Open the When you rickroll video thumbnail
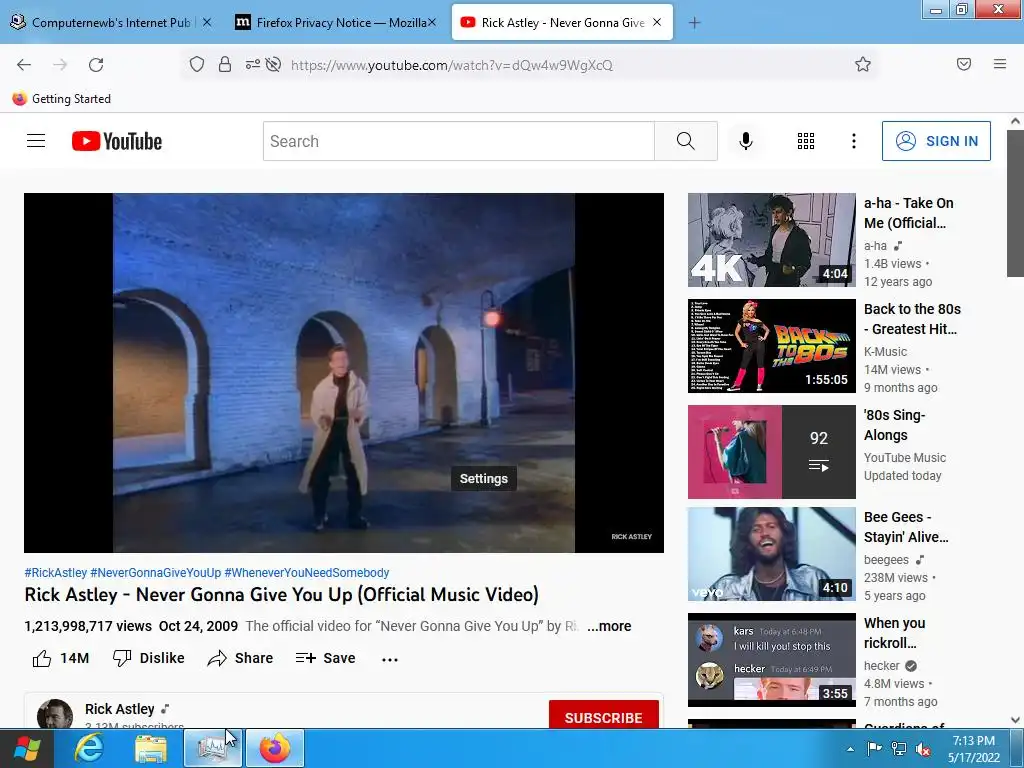This screenshot has width=1024, height=768. point(771,660)
